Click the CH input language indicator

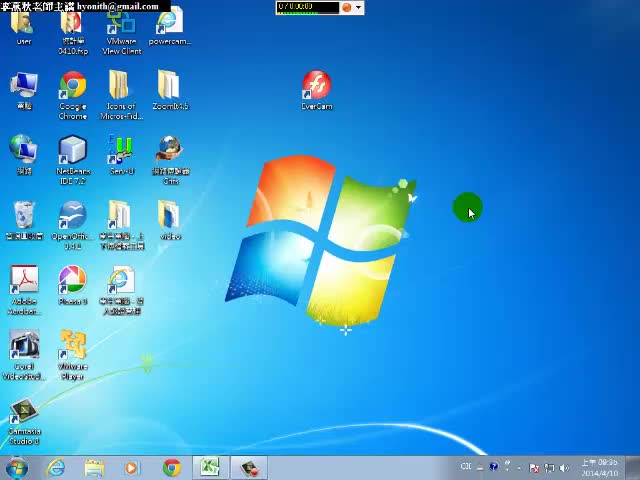click(x=466, y=467)
